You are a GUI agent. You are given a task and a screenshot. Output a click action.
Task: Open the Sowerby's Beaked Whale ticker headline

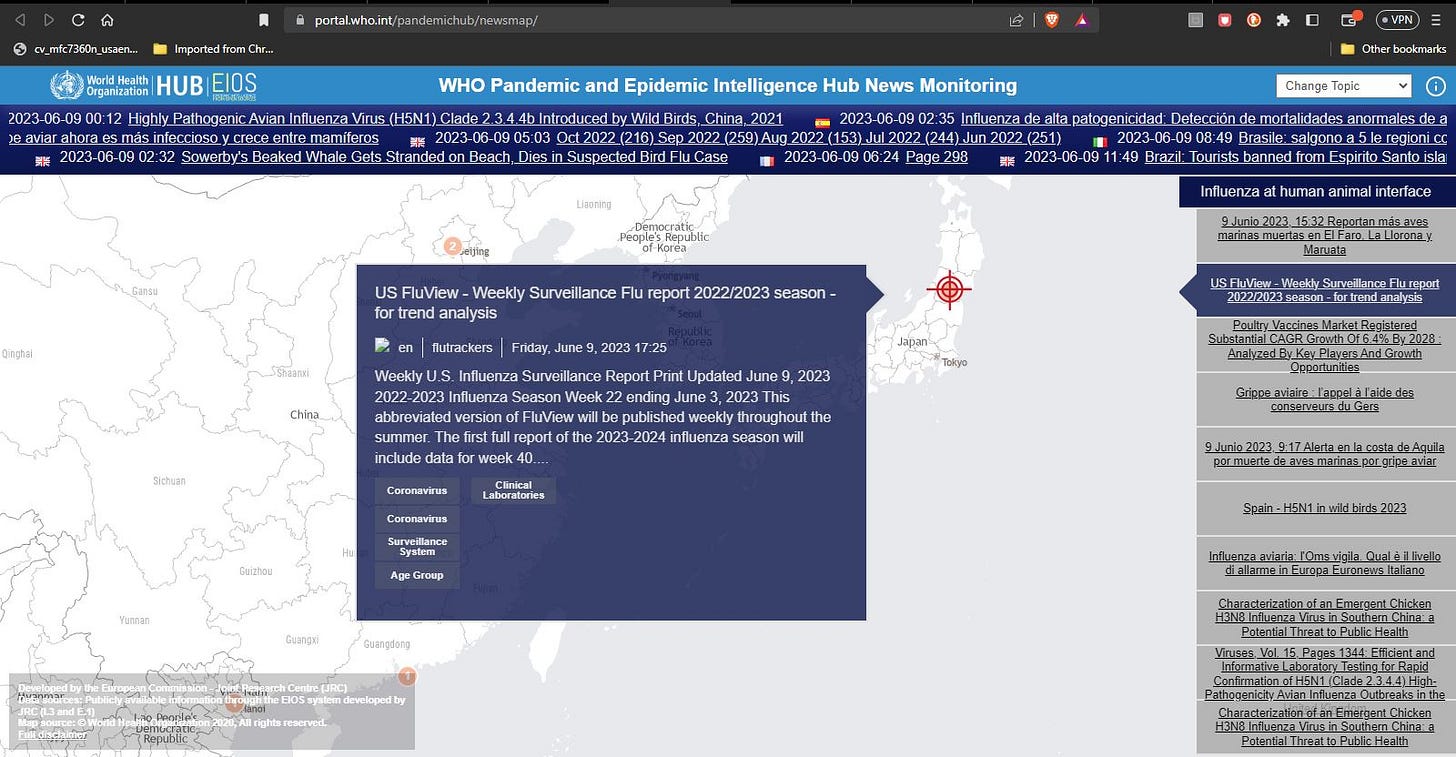coord(454,156)
